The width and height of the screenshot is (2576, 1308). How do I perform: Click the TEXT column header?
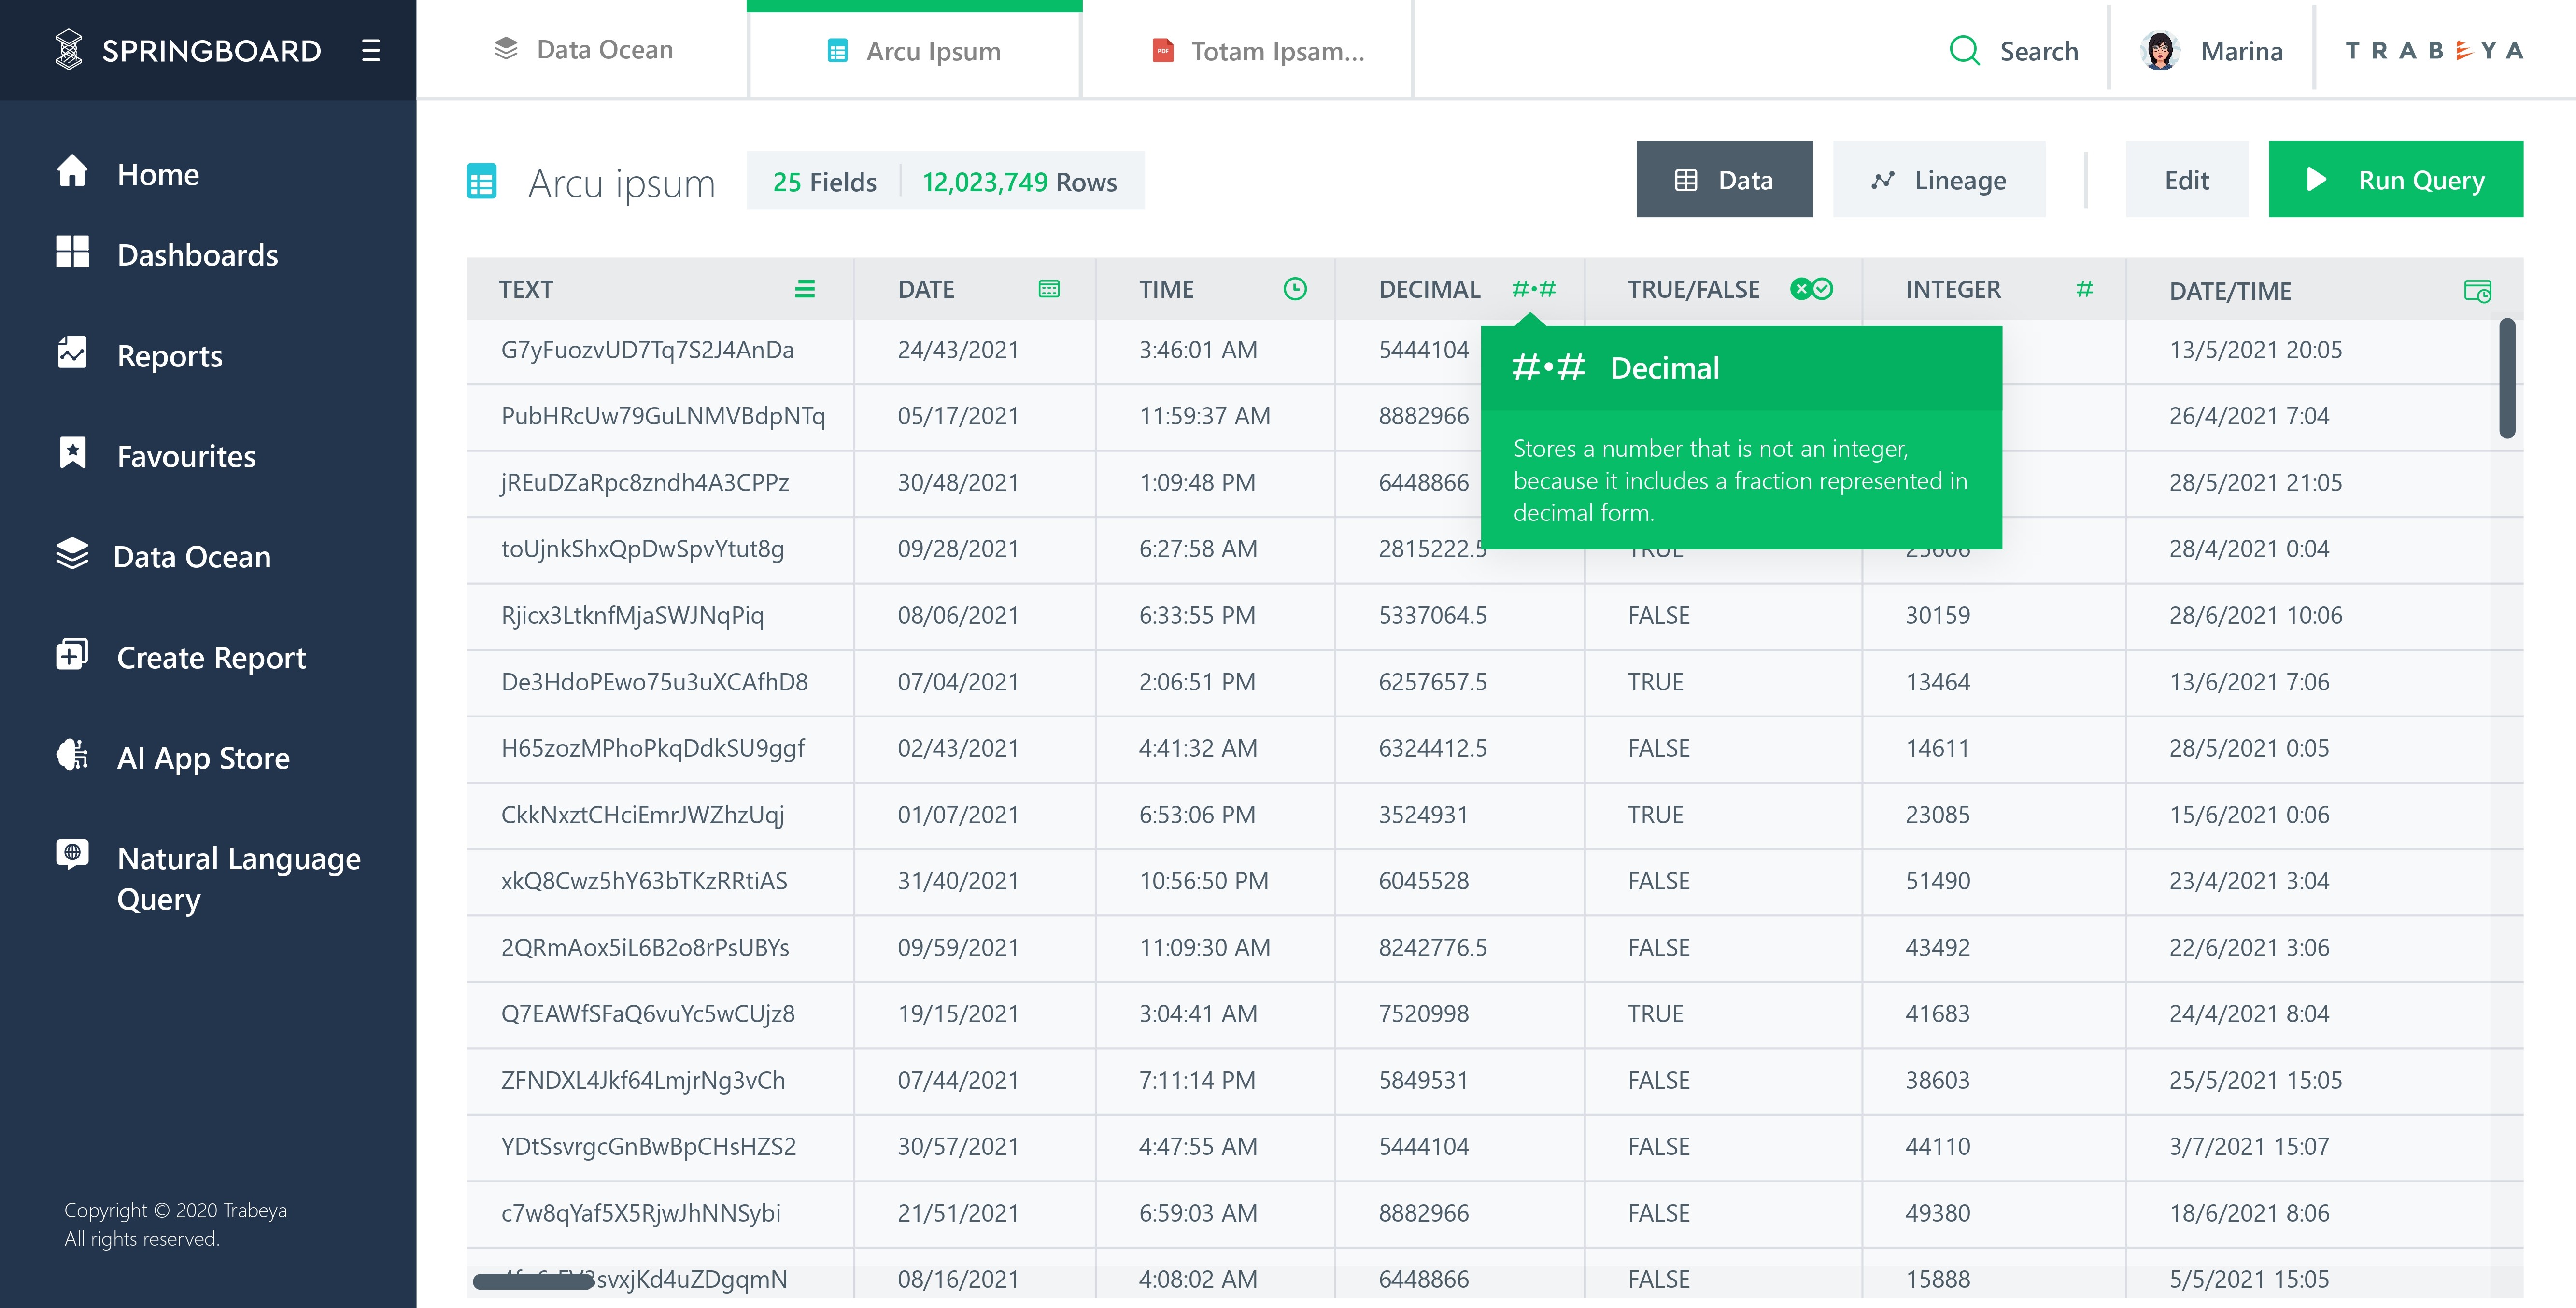(x=660, y=289)
